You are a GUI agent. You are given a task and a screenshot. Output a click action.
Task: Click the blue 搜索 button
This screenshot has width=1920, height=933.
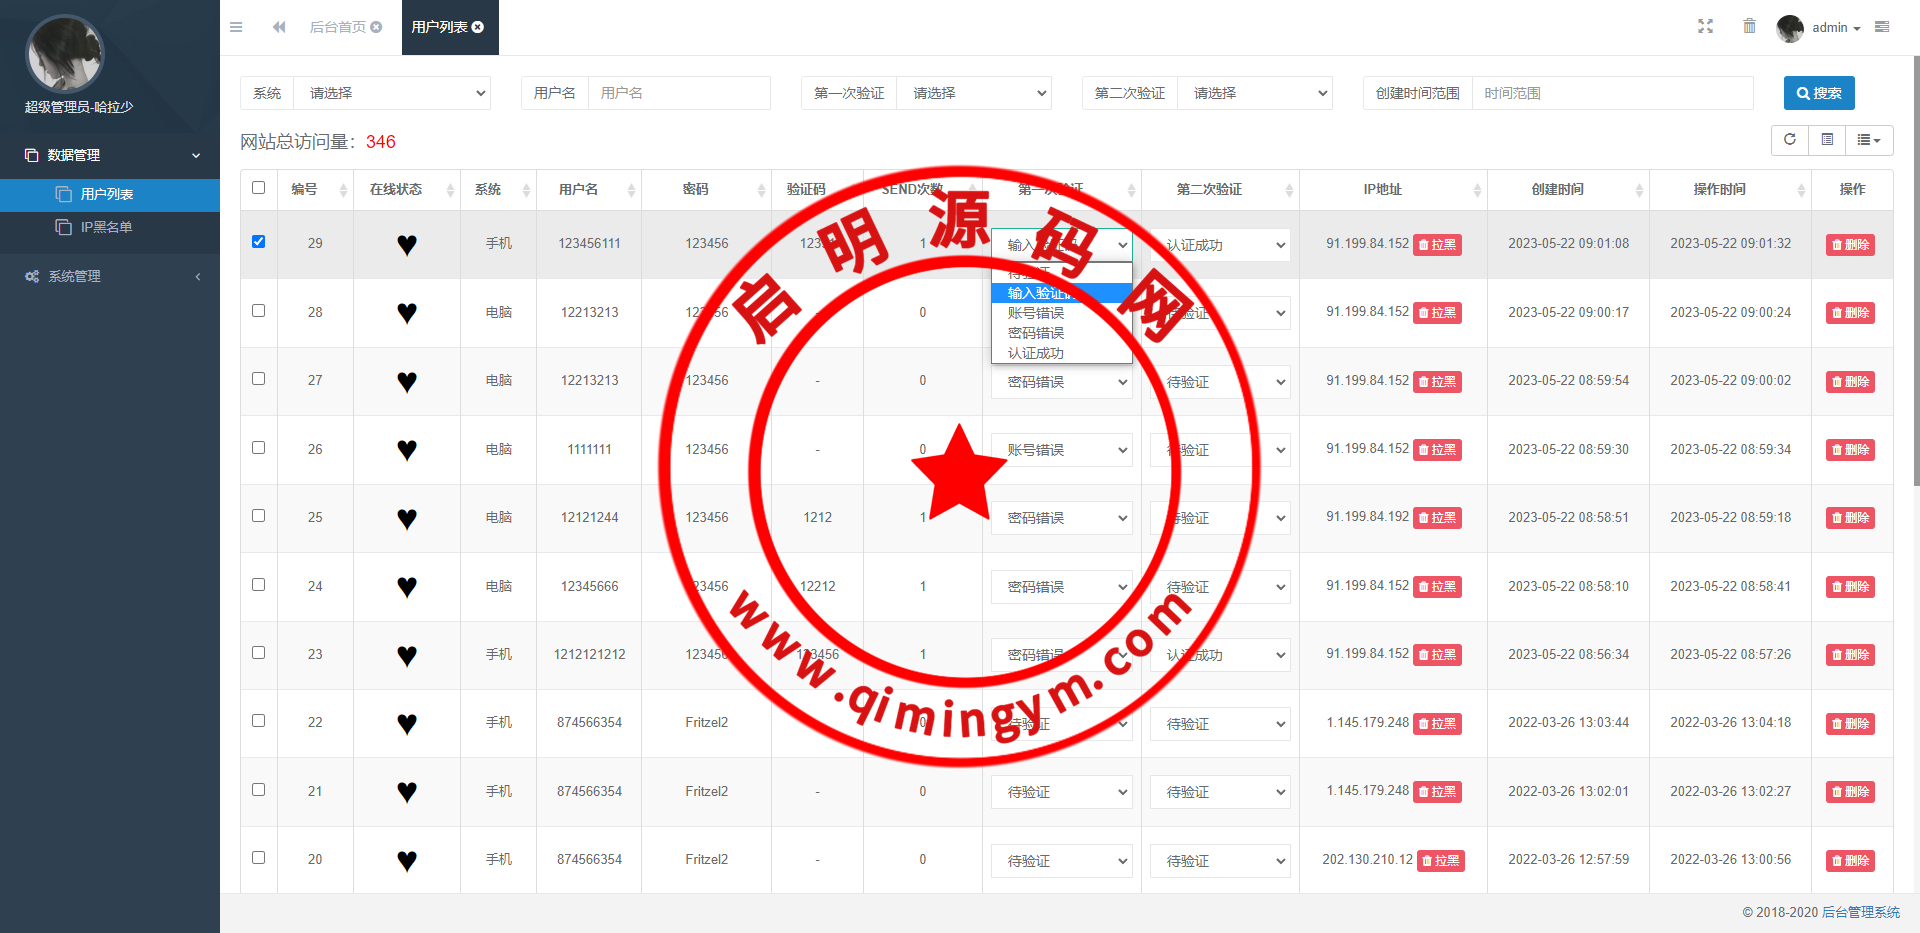(1818, 93)
